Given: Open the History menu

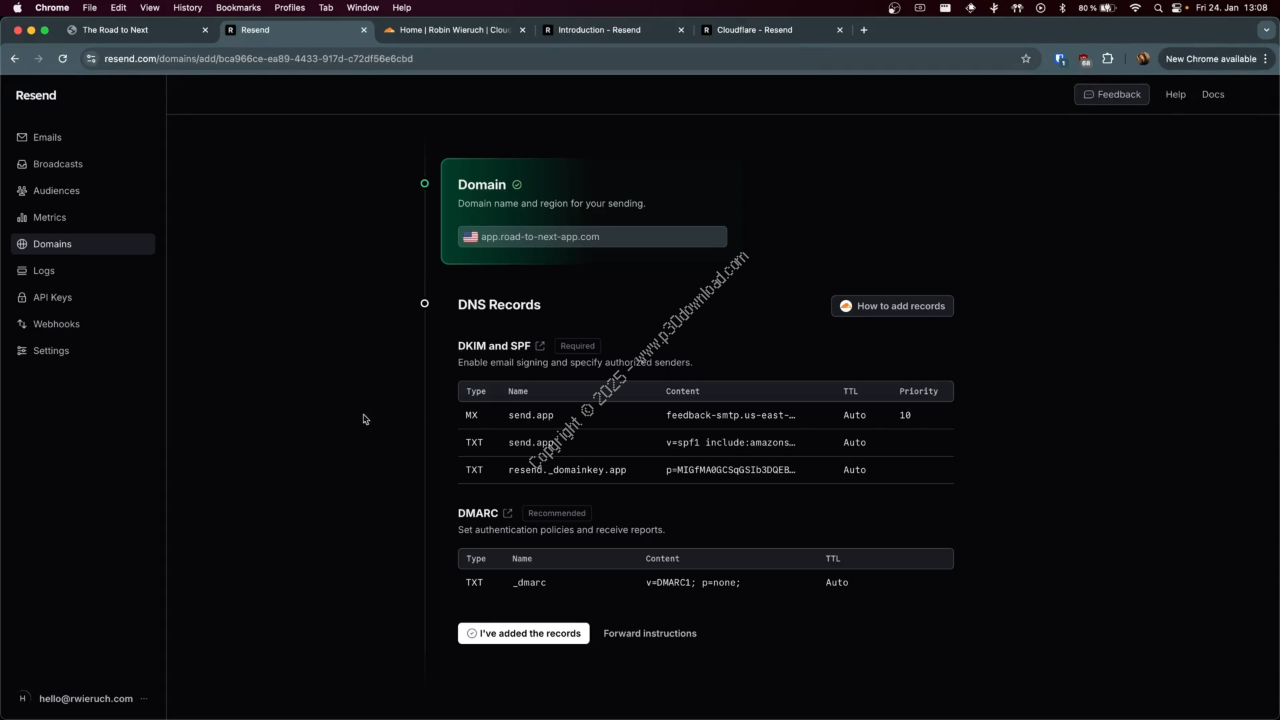Looking at the screenshot, I should click(187, 7).
